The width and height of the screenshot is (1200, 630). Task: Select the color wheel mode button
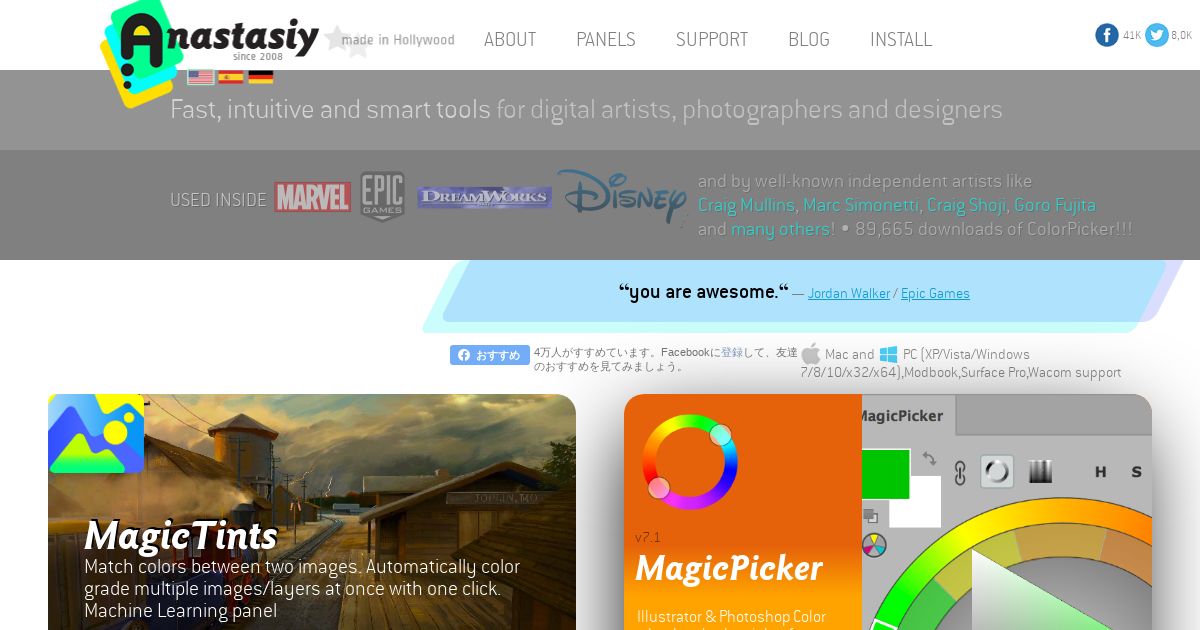click(997, 471)
